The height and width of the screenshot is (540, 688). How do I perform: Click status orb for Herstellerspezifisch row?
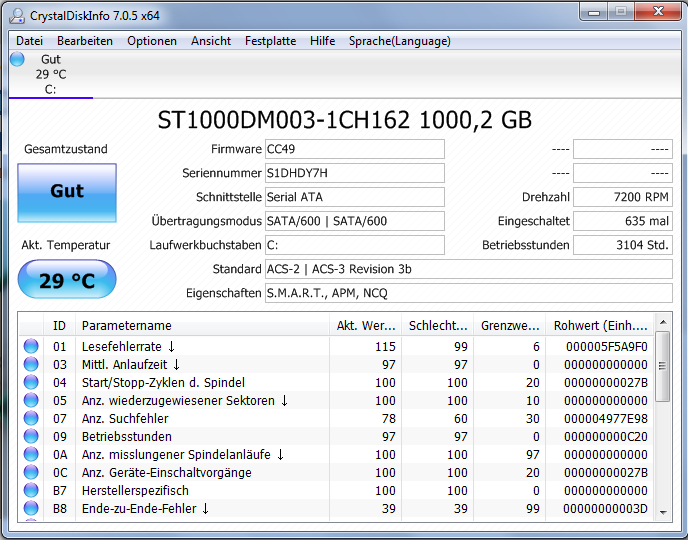coord(31,490)
